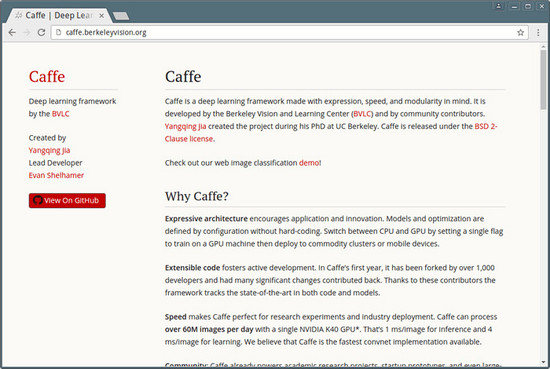Reload the Caffe page
This screenshot has width=550, height=369.
click(x=41, y=33)
